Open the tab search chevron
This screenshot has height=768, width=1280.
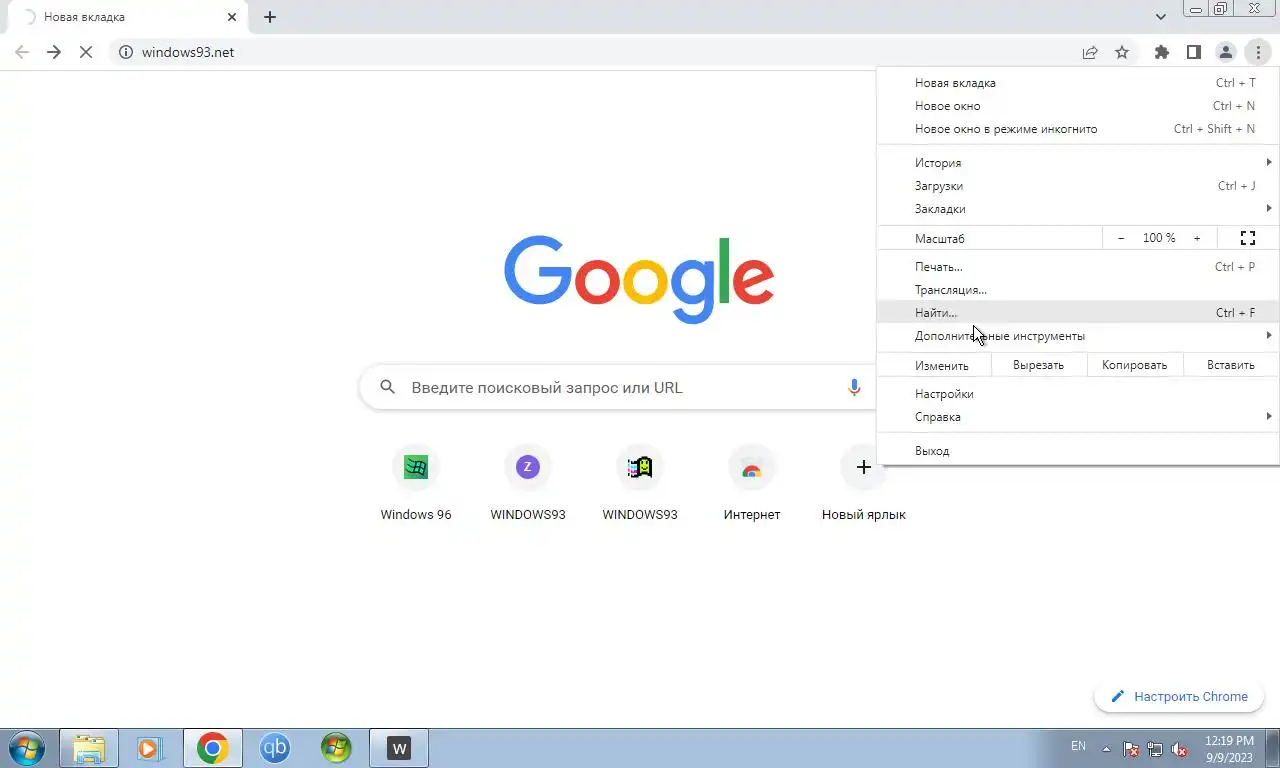click(x=1160, y=17)
